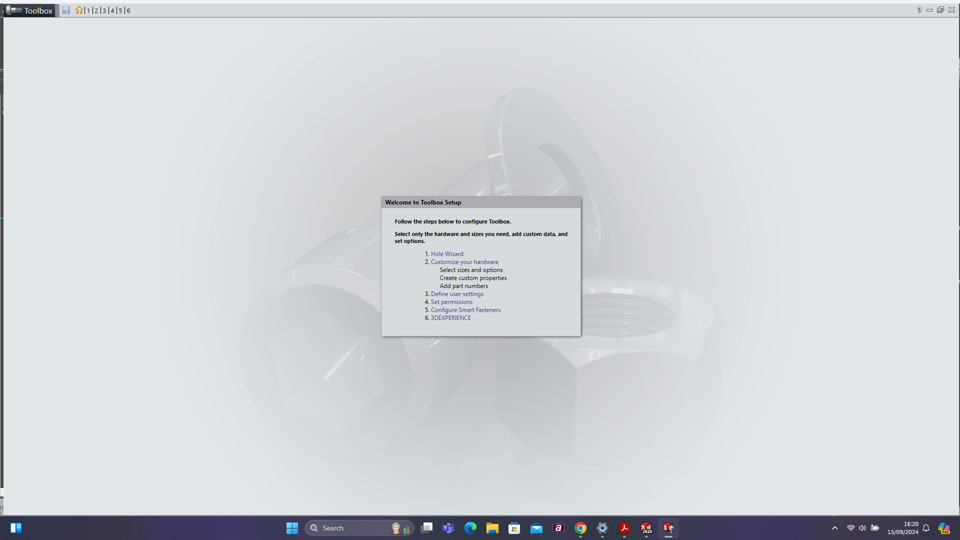
Task: Open Windows Start menu
Action: click(292, 528)
